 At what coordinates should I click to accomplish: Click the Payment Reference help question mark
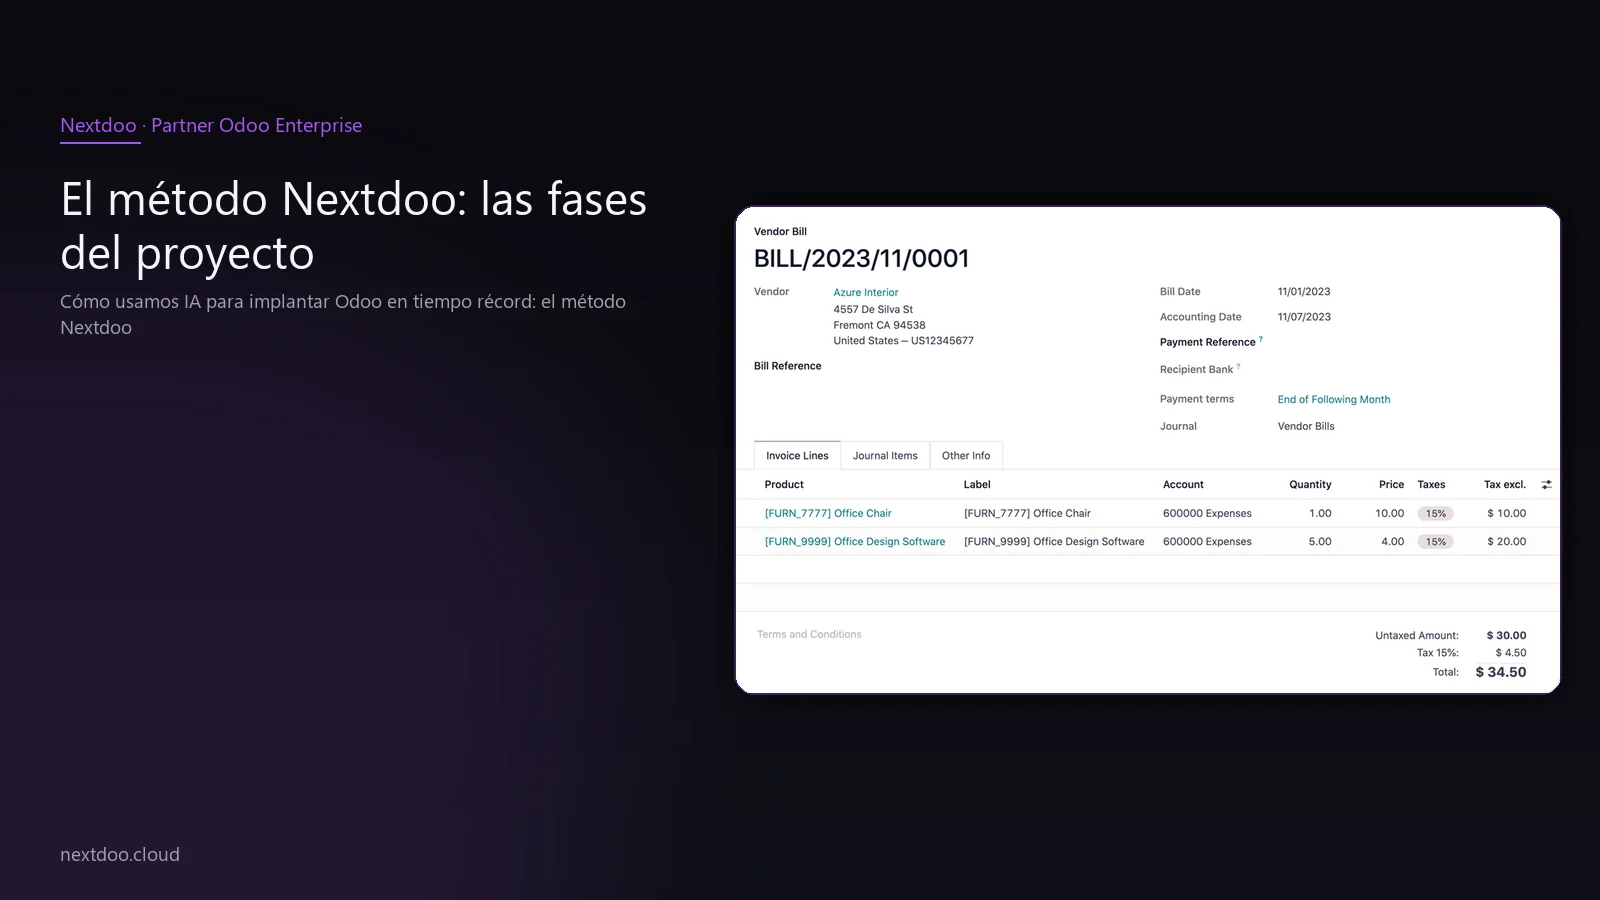[x=1261, y=339]
